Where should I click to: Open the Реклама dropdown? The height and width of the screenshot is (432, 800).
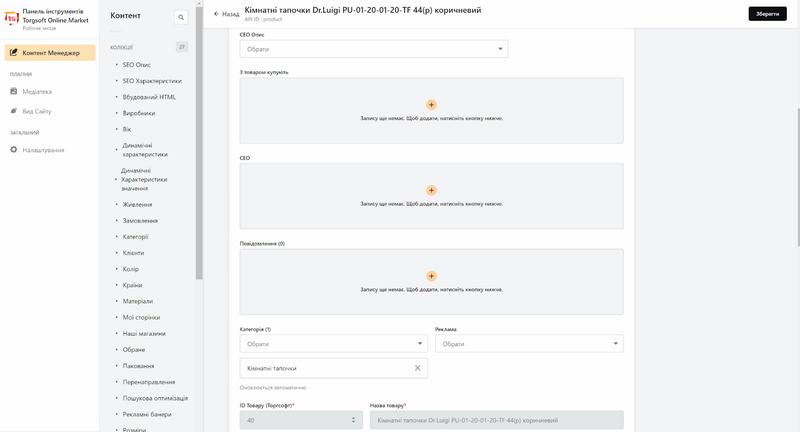coord(529,343)
